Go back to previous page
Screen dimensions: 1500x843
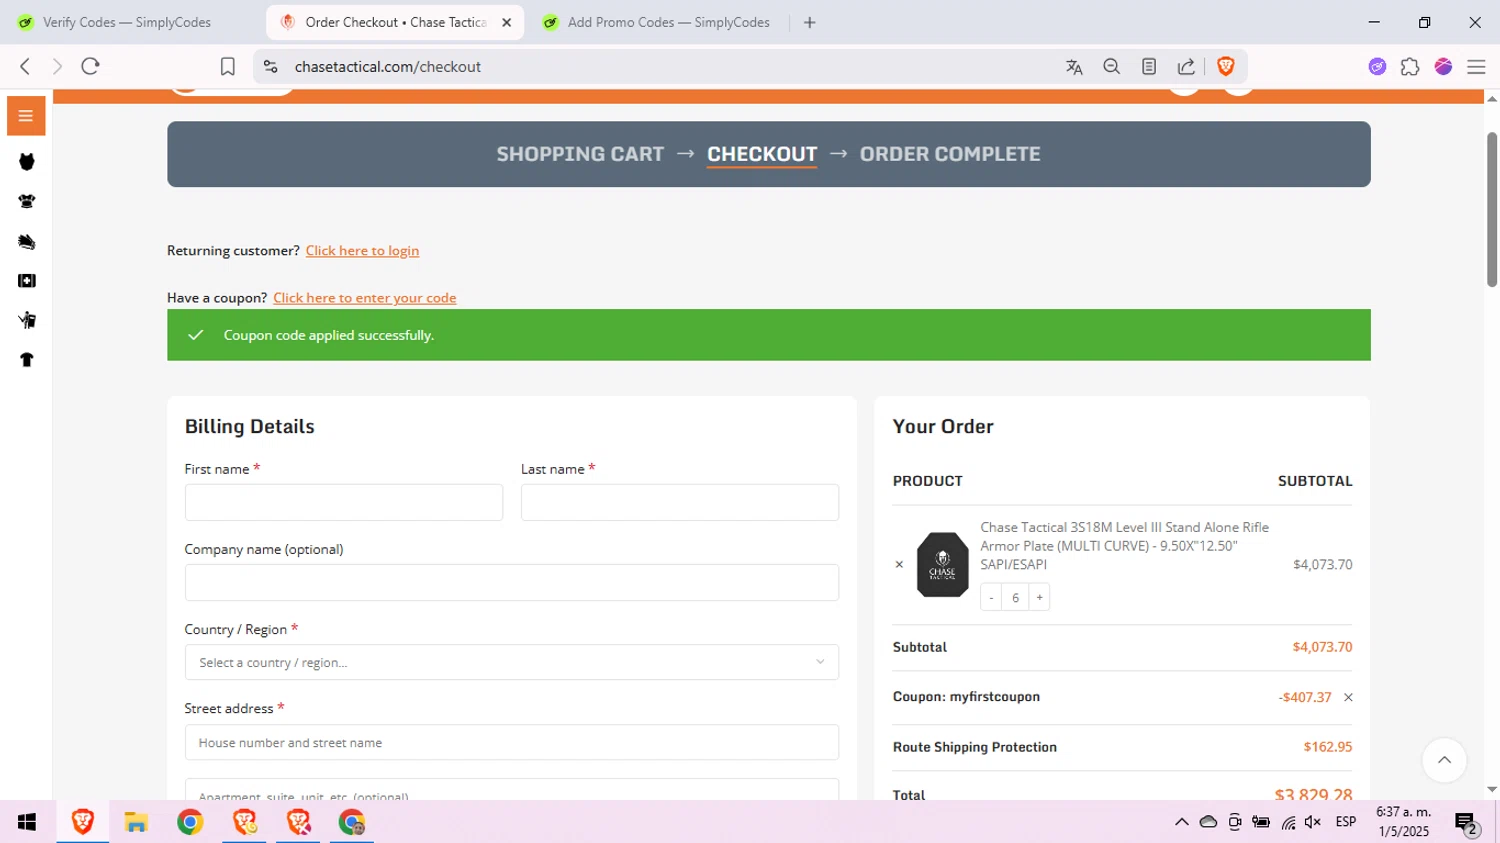point(25,67)
